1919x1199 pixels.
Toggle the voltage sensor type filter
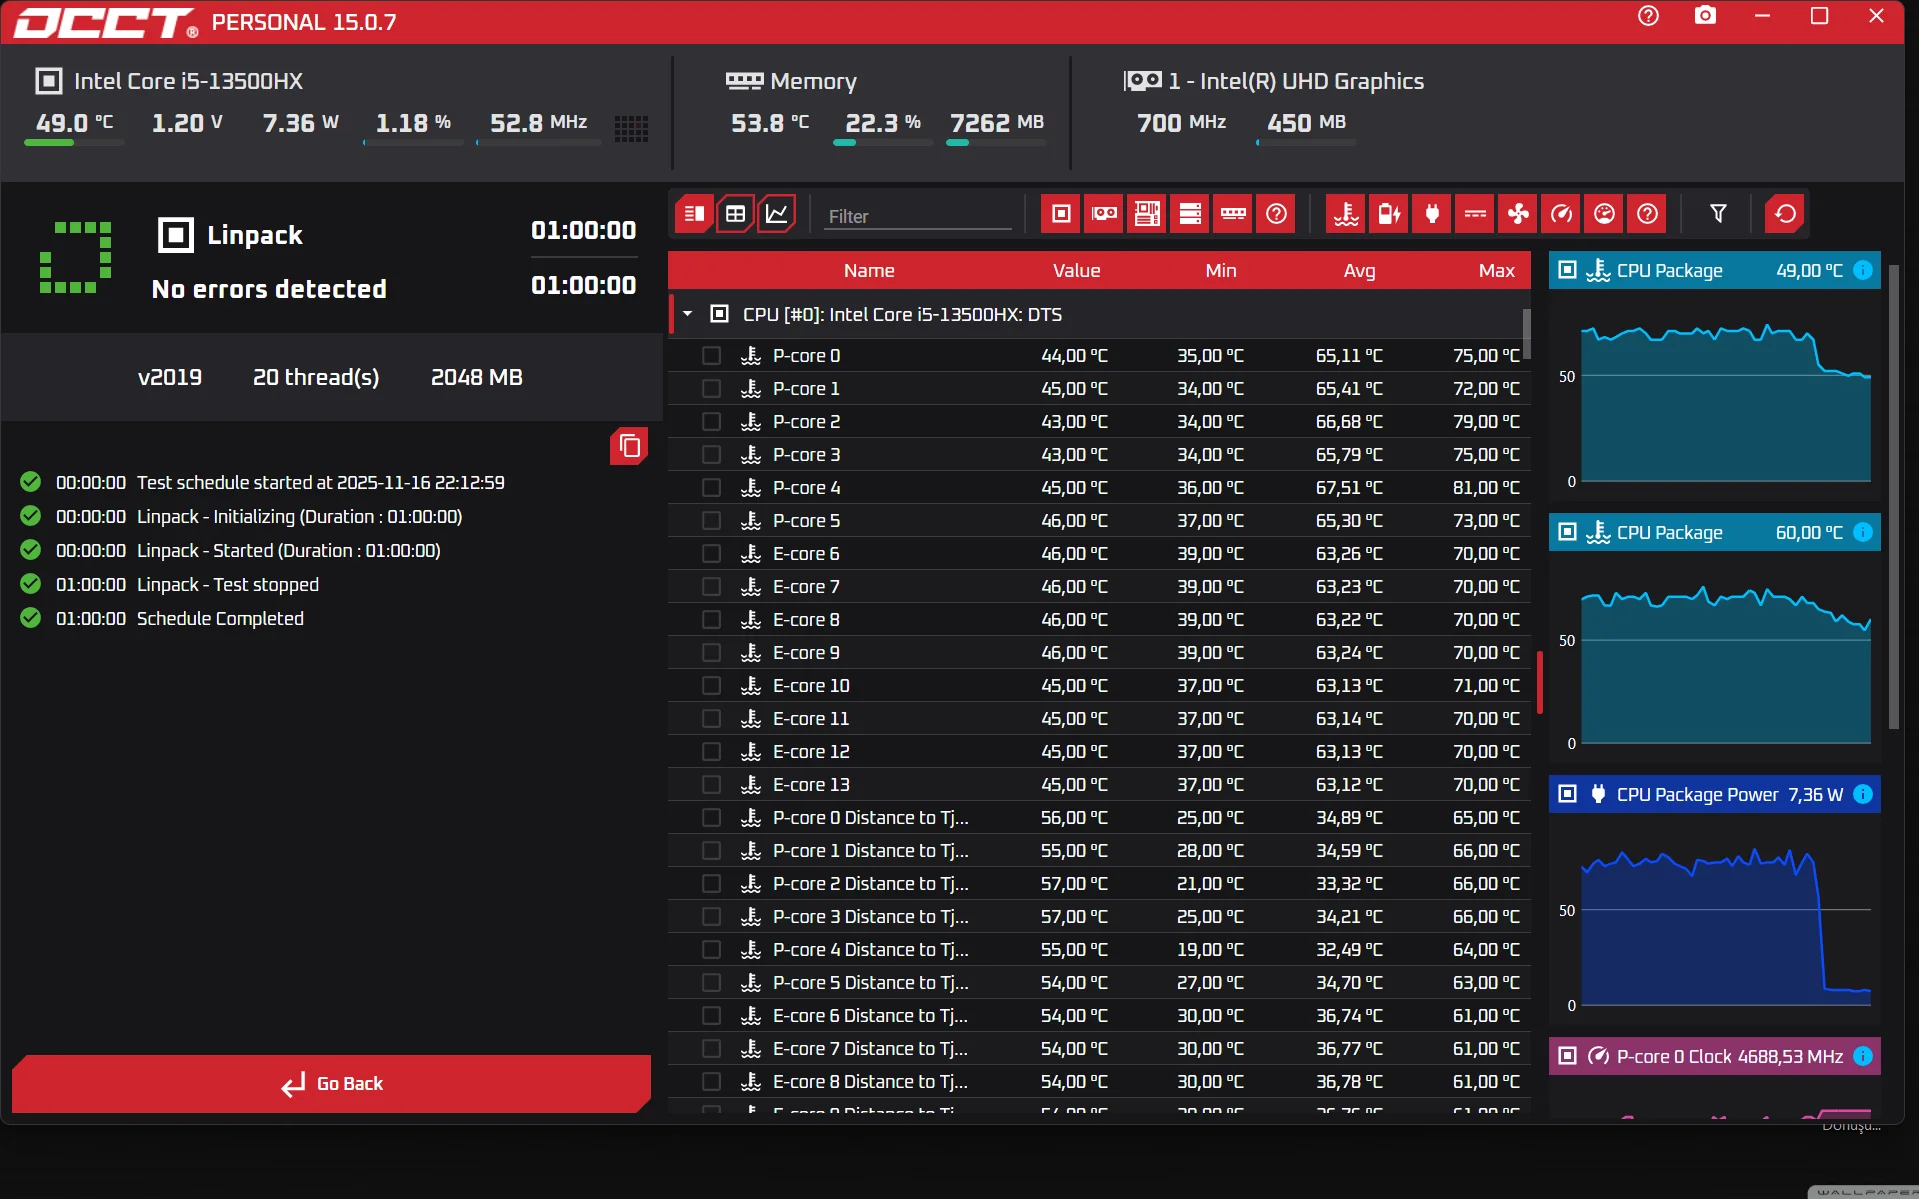click(1389, 214)
